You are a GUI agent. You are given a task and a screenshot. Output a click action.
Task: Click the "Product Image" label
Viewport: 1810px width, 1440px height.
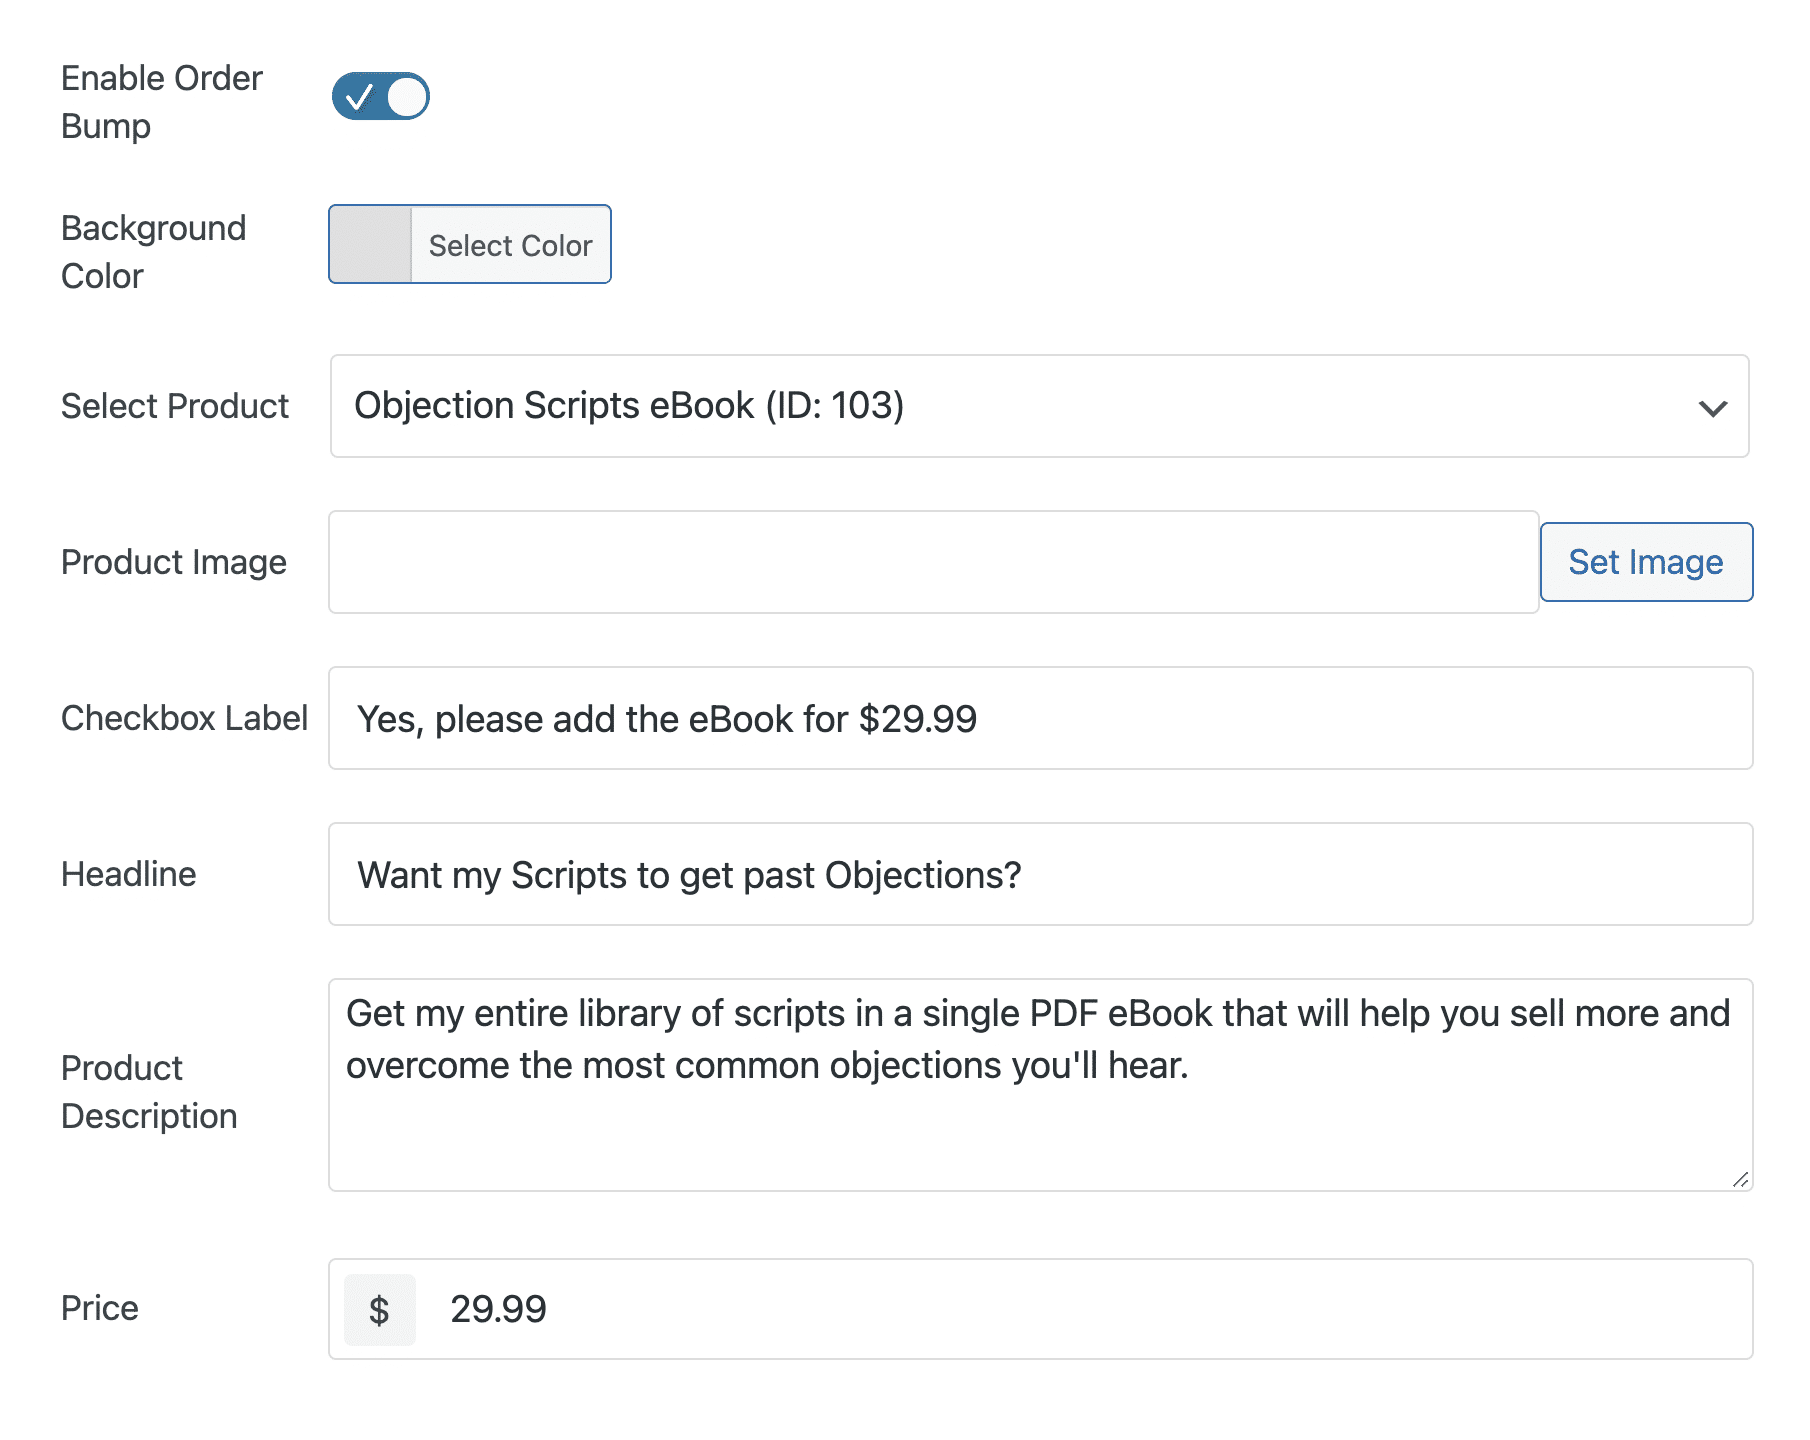click(x=173, y=562)
